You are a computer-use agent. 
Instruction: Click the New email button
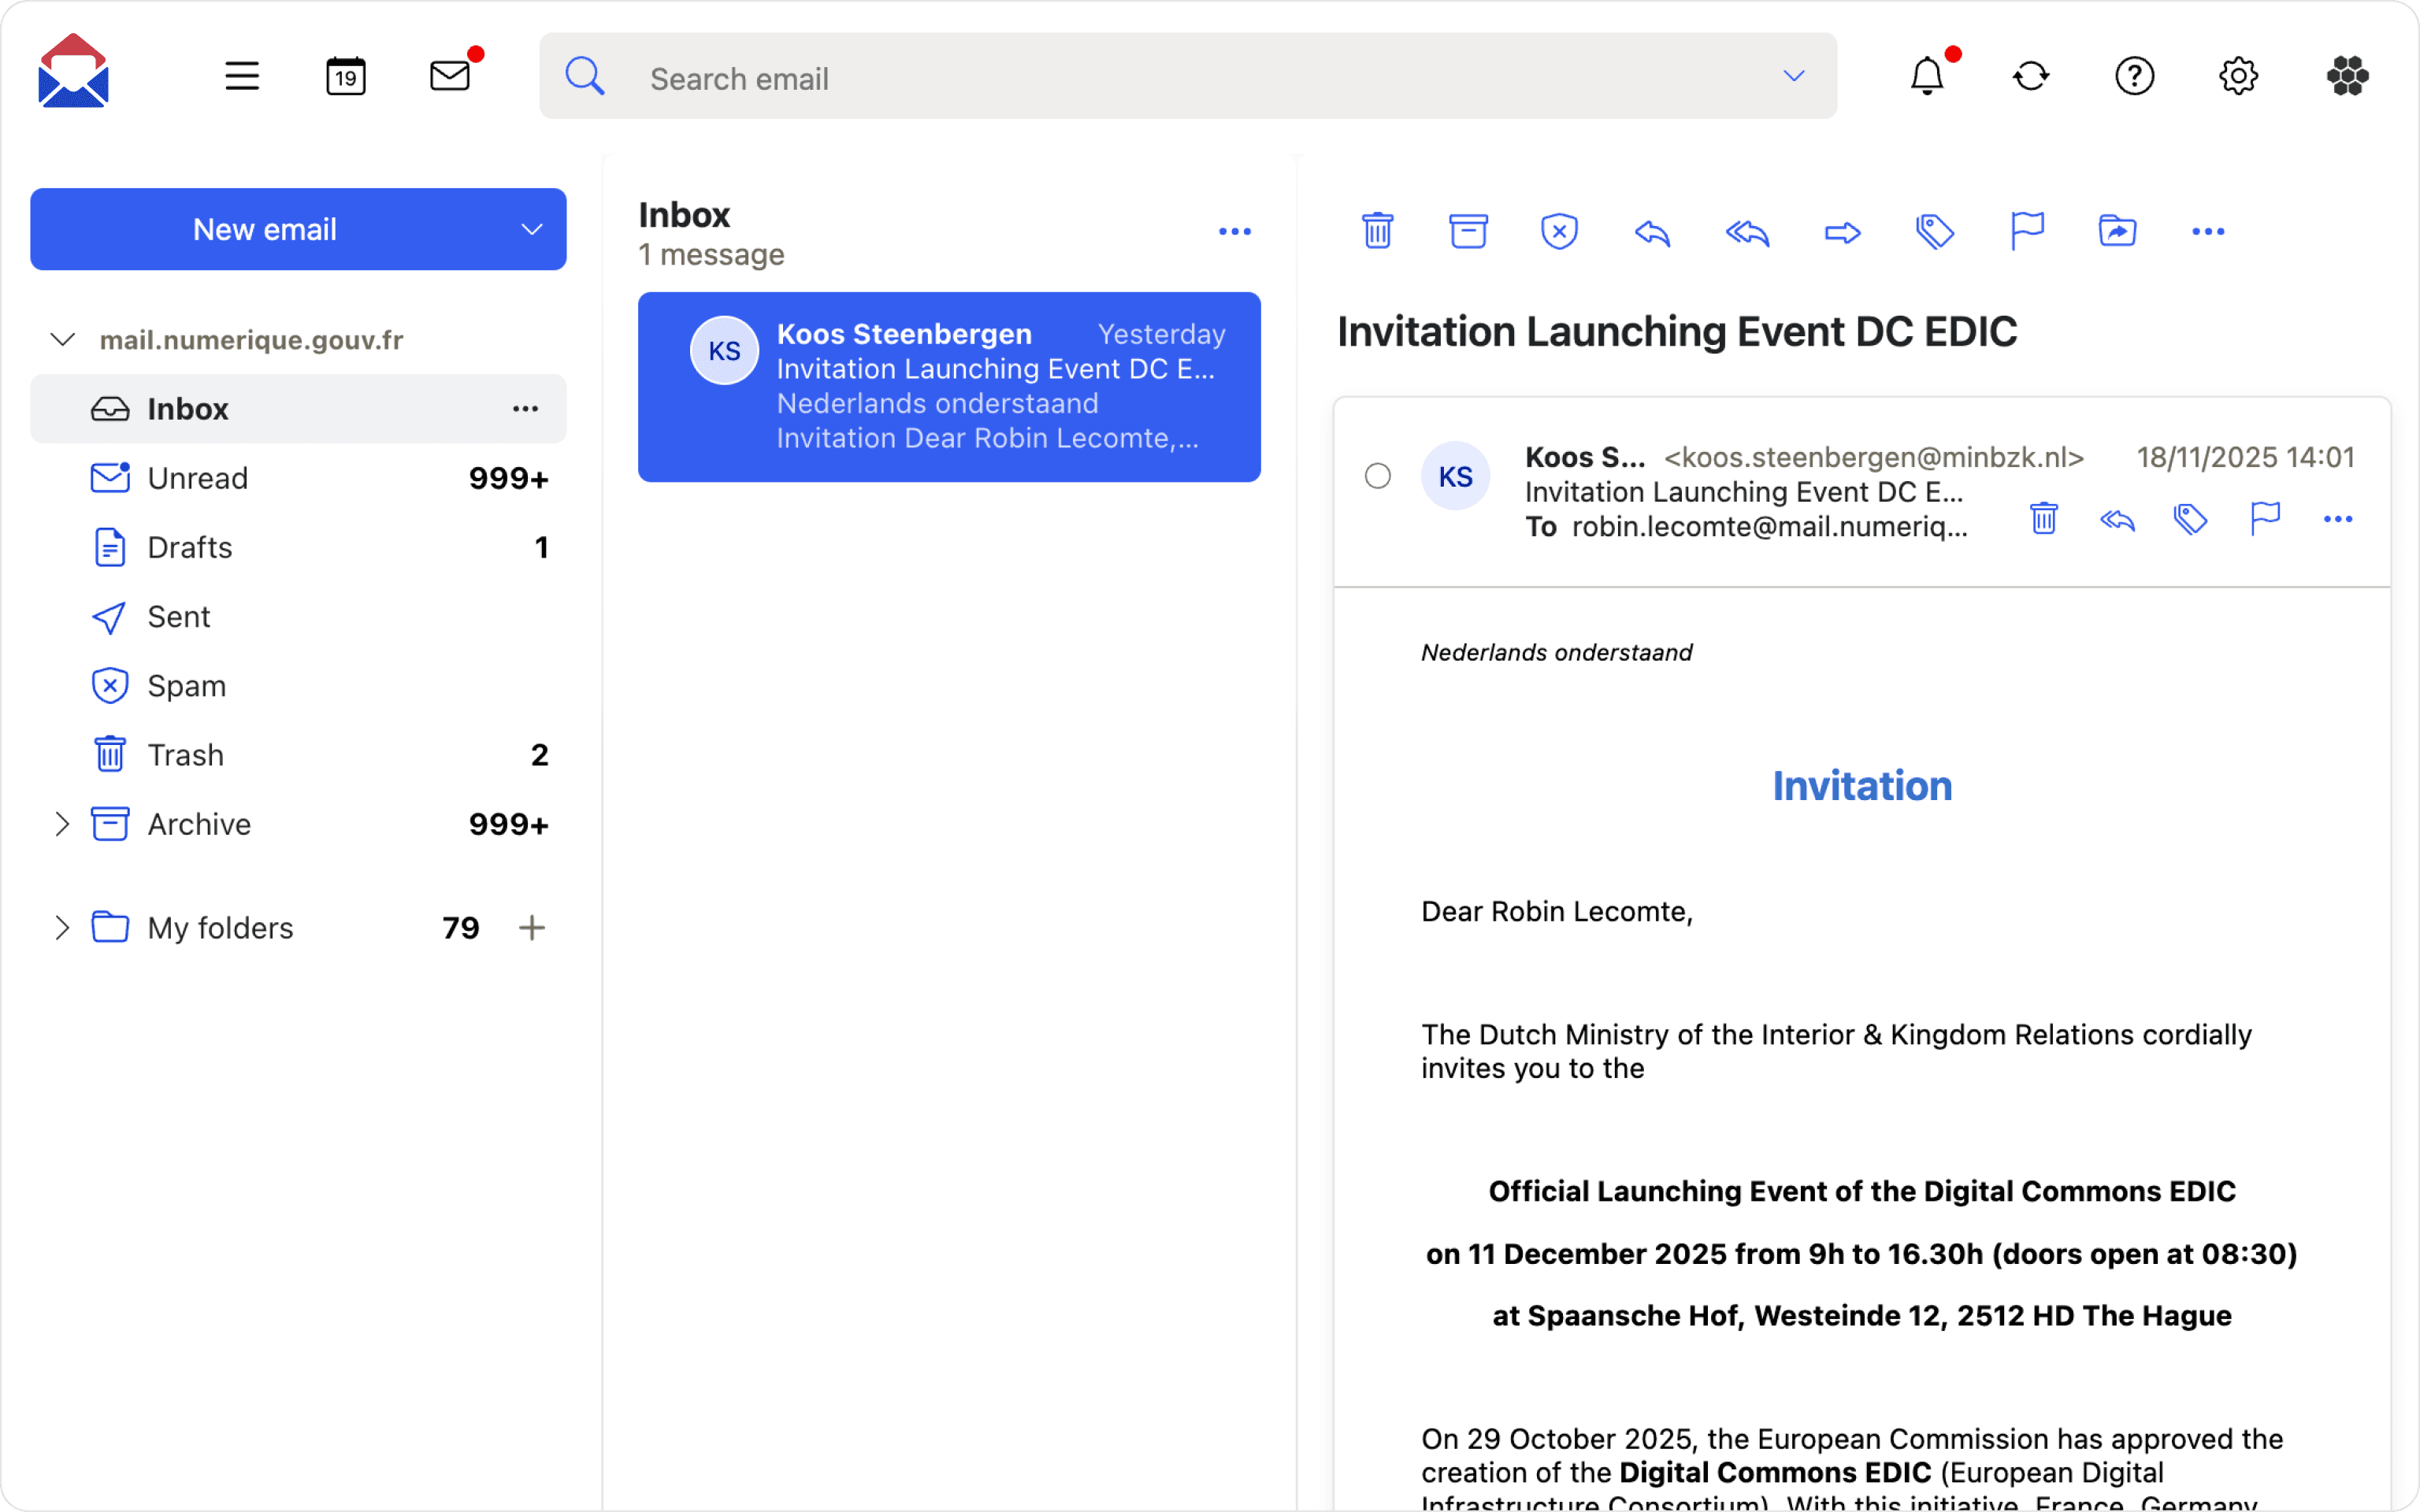265,230
